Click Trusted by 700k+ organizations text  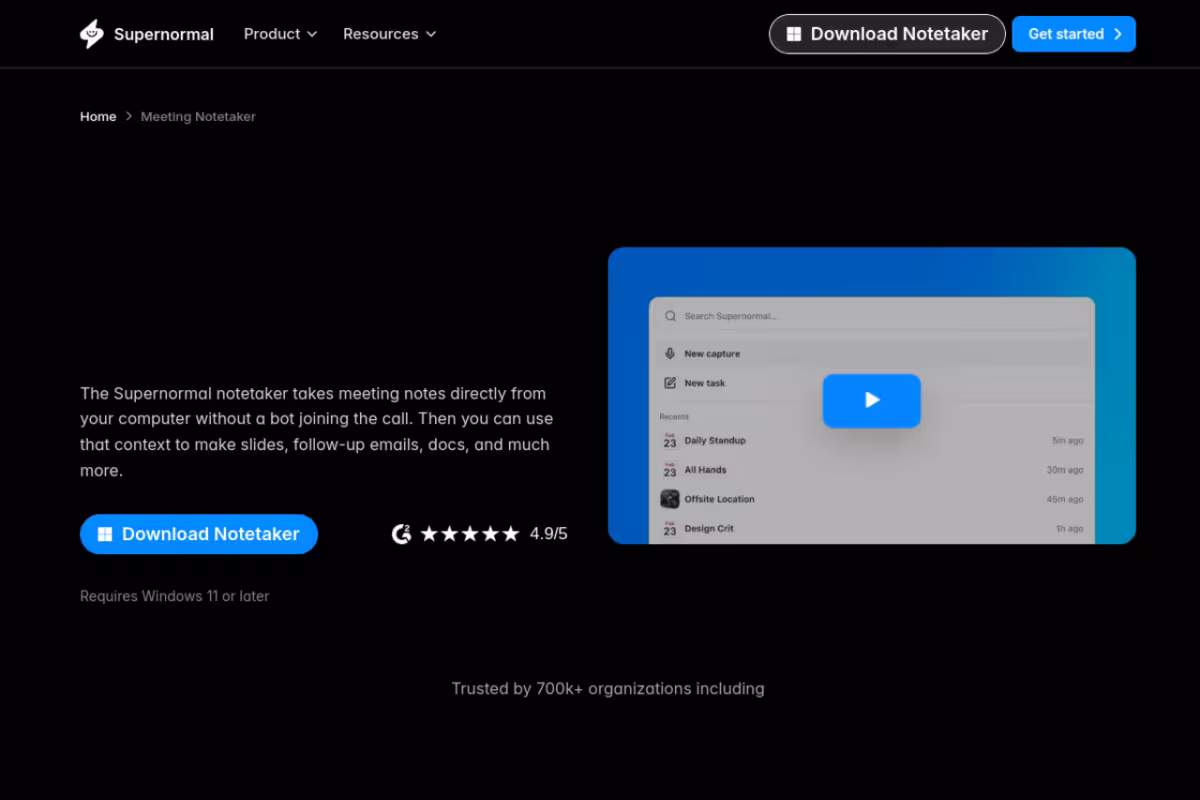click(608, 688)
